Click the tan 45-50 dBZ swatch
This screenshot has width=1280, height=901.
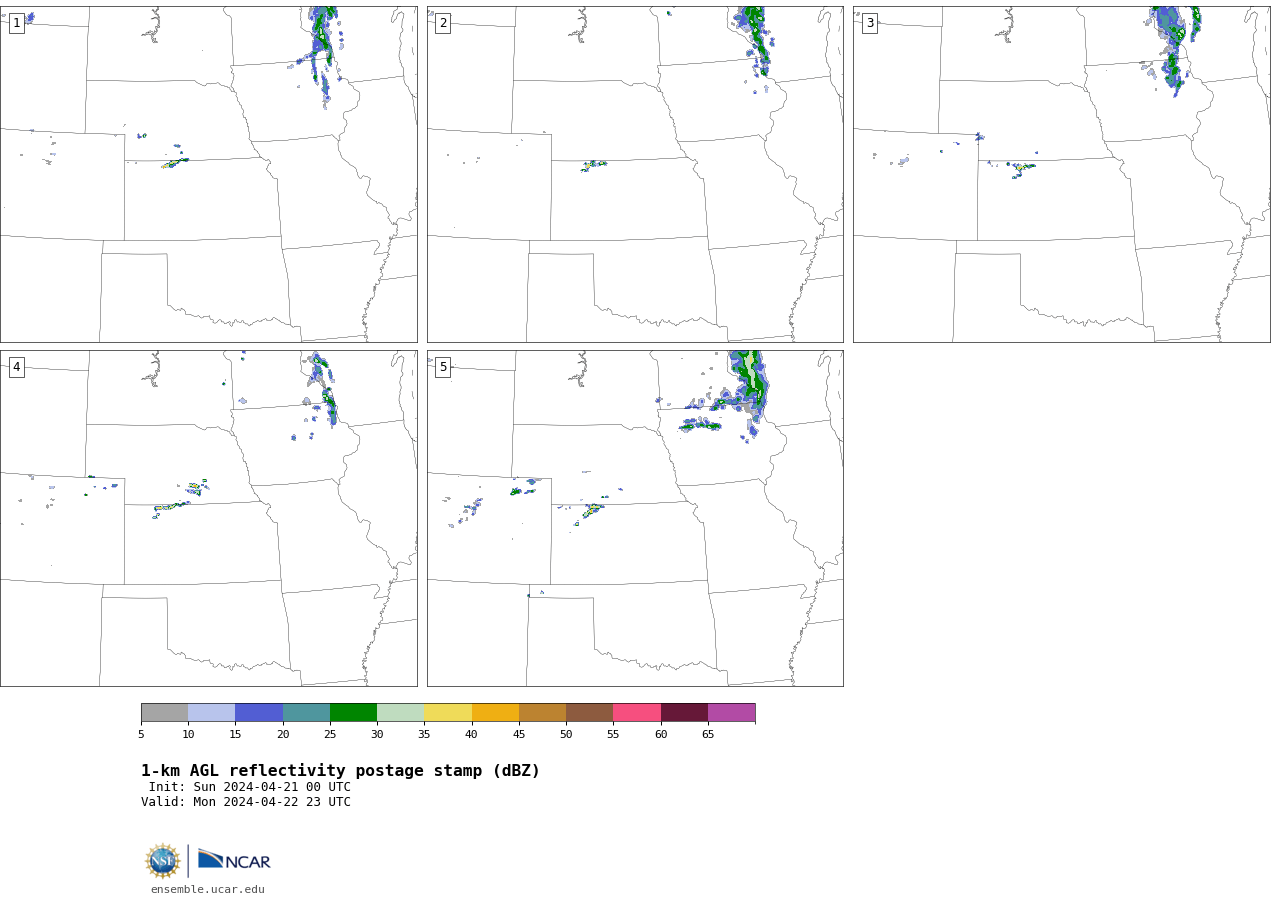542,713
